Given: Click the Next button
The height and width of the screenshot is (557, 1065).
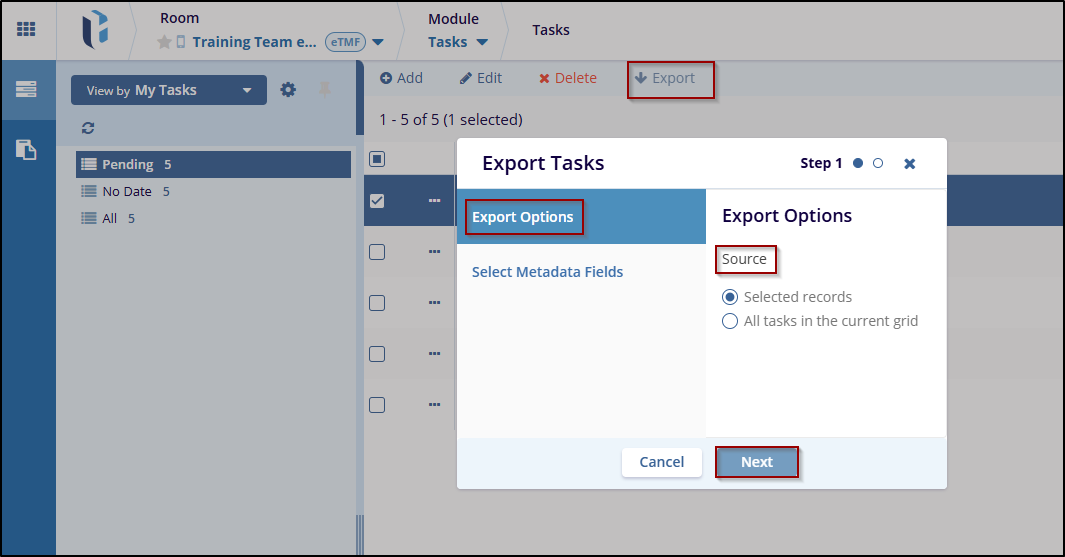Looking at the screenshot, I should (757, 462).
